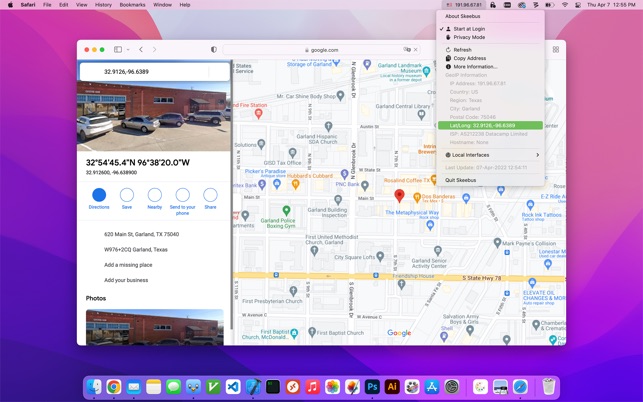Open the Apple menu
This screenshot has height=402, width=643.
(10, 5)
